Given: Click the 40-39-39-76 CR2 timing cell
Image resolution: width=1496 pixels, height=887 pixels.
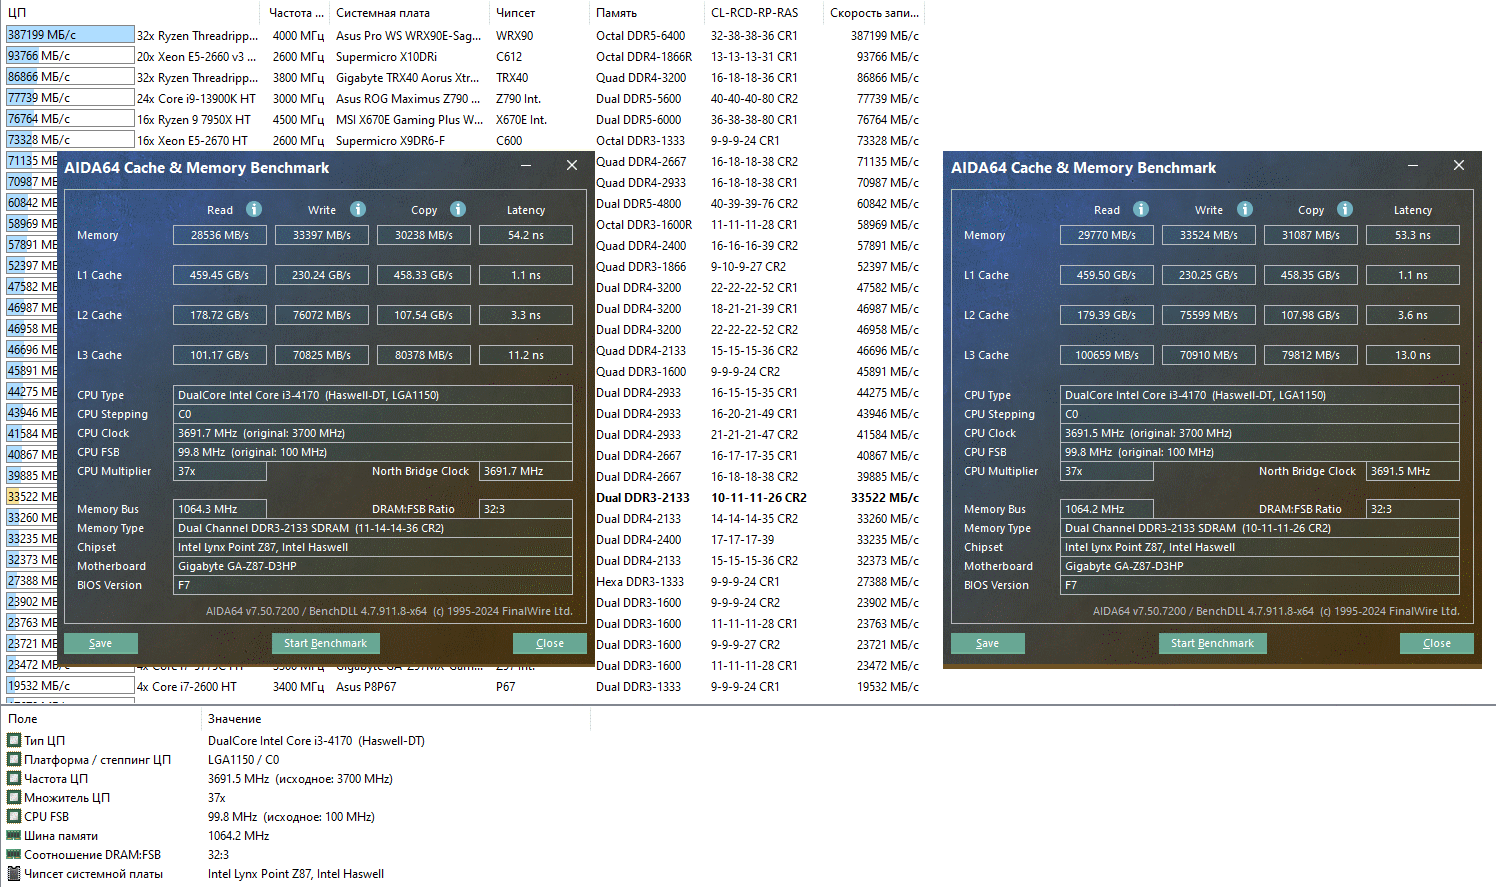Looking at the screenshot, I should point(754,203).
